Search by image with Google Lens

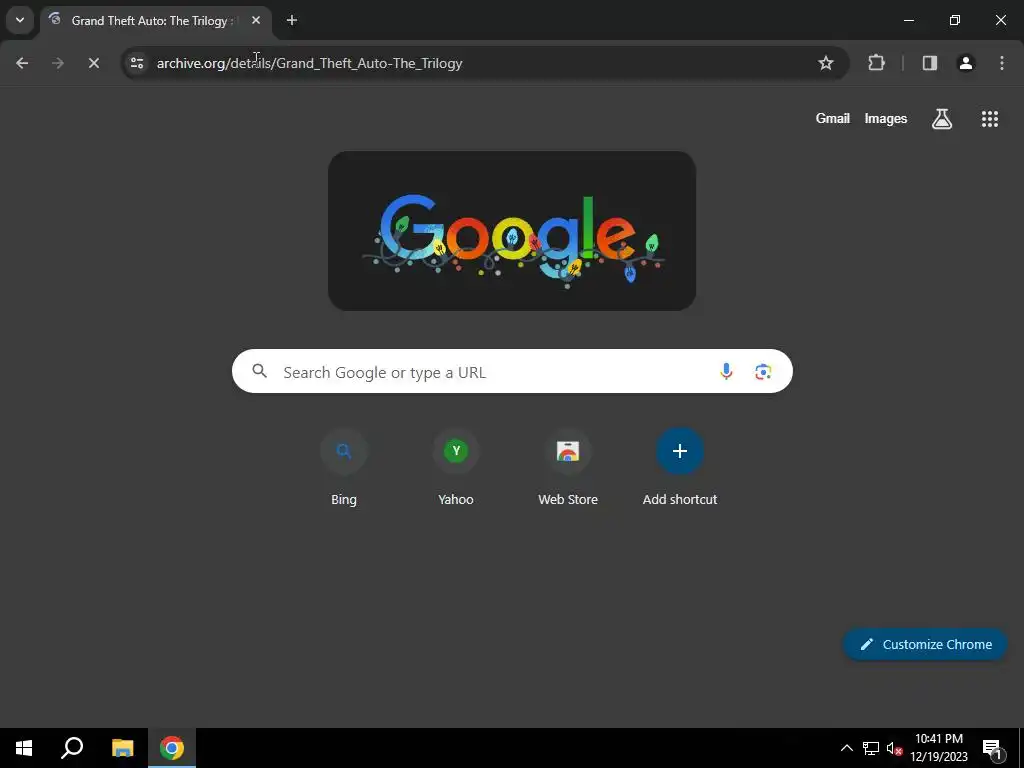[763, 372]
